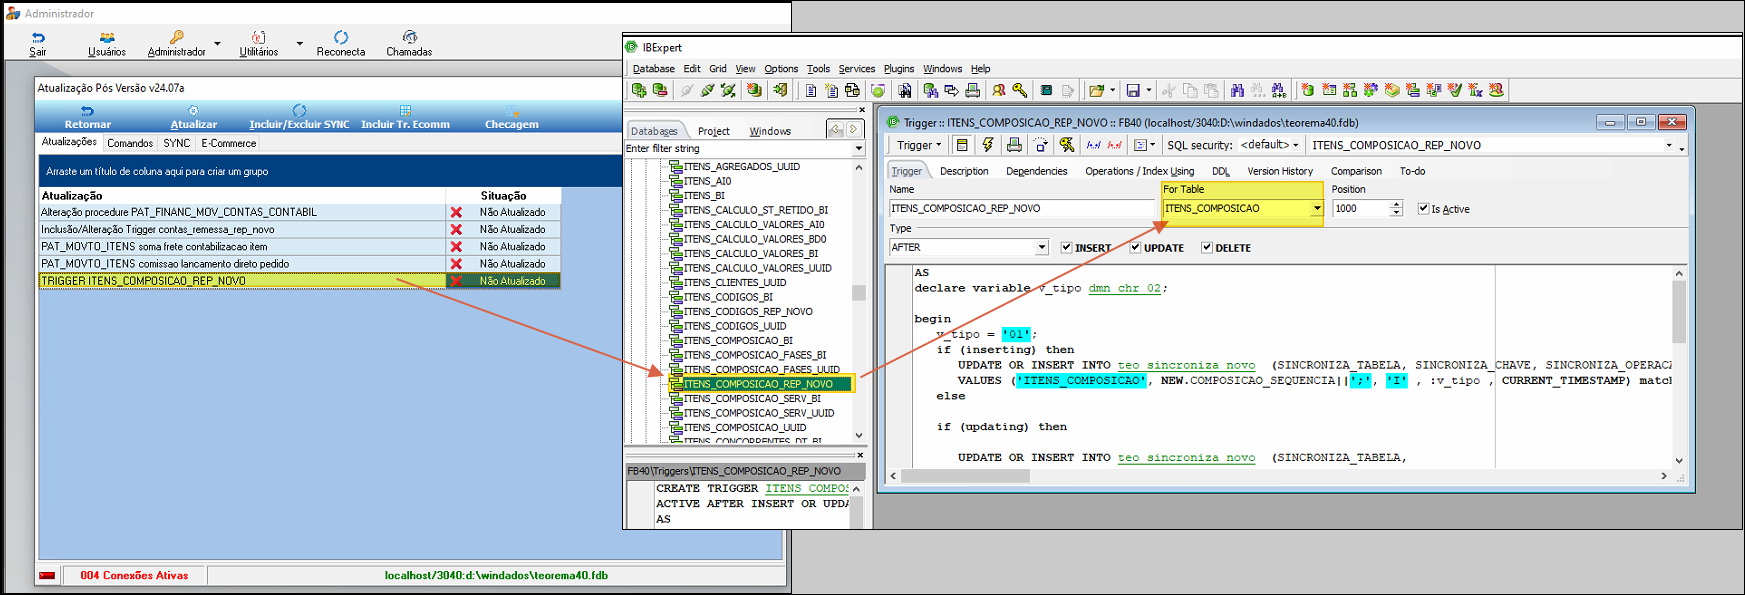Open the Services menu in IBExpert

856,69
